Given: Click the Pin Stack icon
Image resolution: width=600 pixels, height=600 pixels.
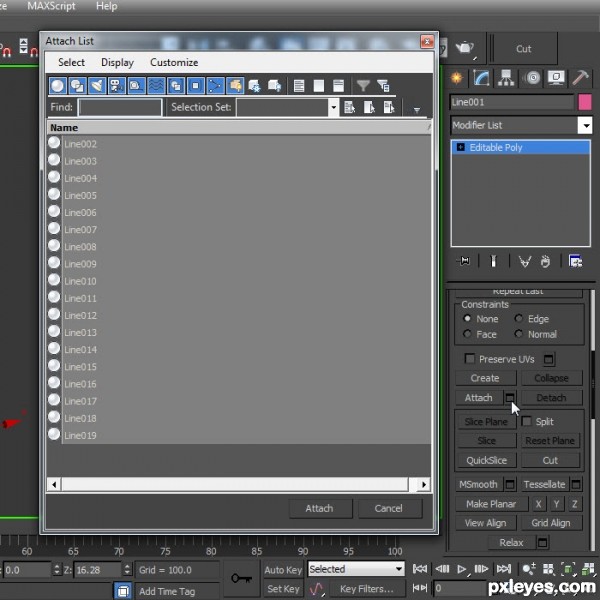Looking at the screenshot, I should (x=464, y=261).
